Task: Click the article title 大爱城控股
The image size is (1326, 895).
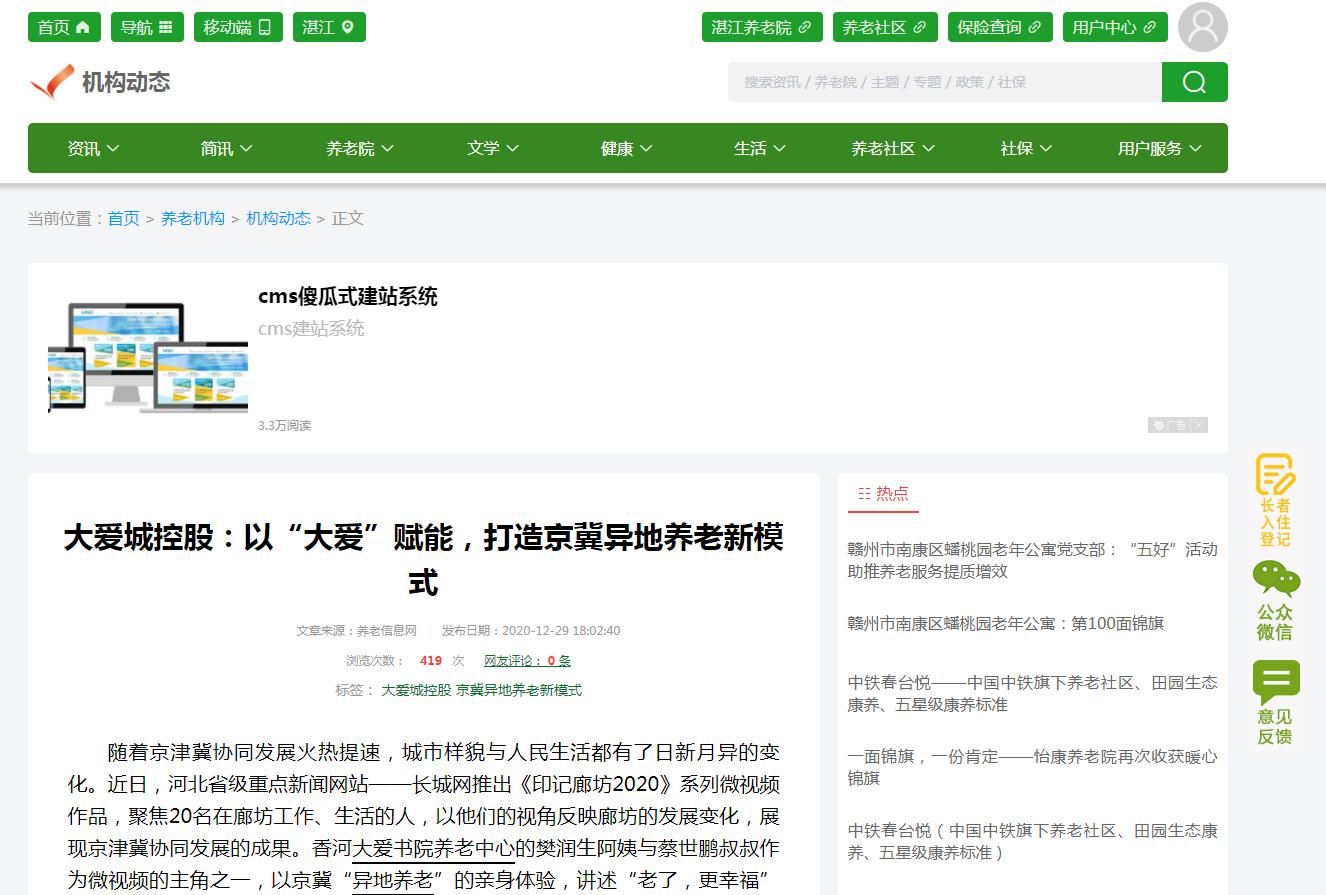Action: point(423,560)
